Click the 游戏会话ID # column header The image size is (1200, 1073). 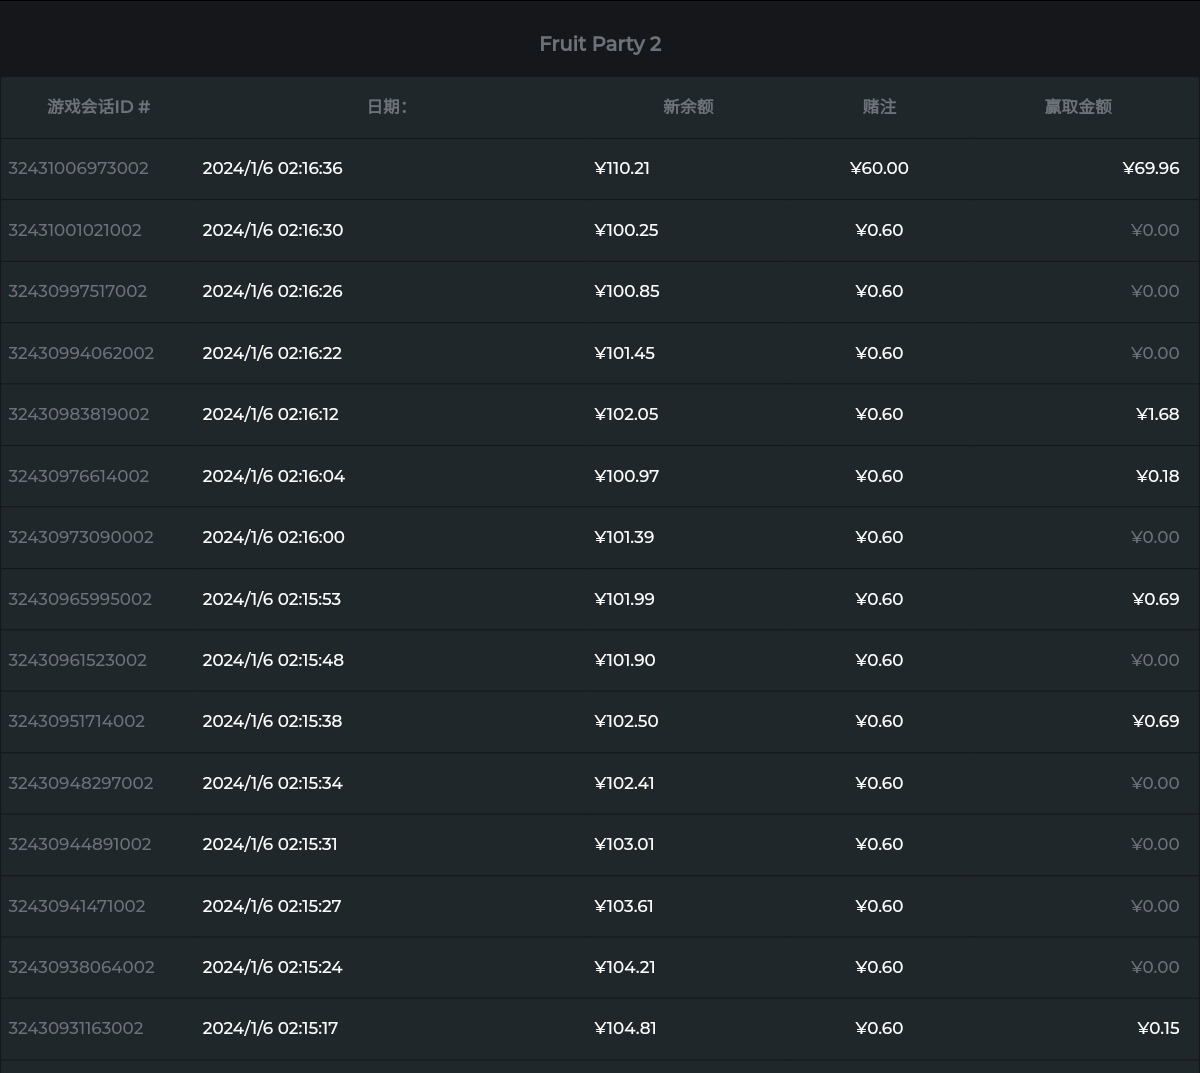tap(98, 107)
